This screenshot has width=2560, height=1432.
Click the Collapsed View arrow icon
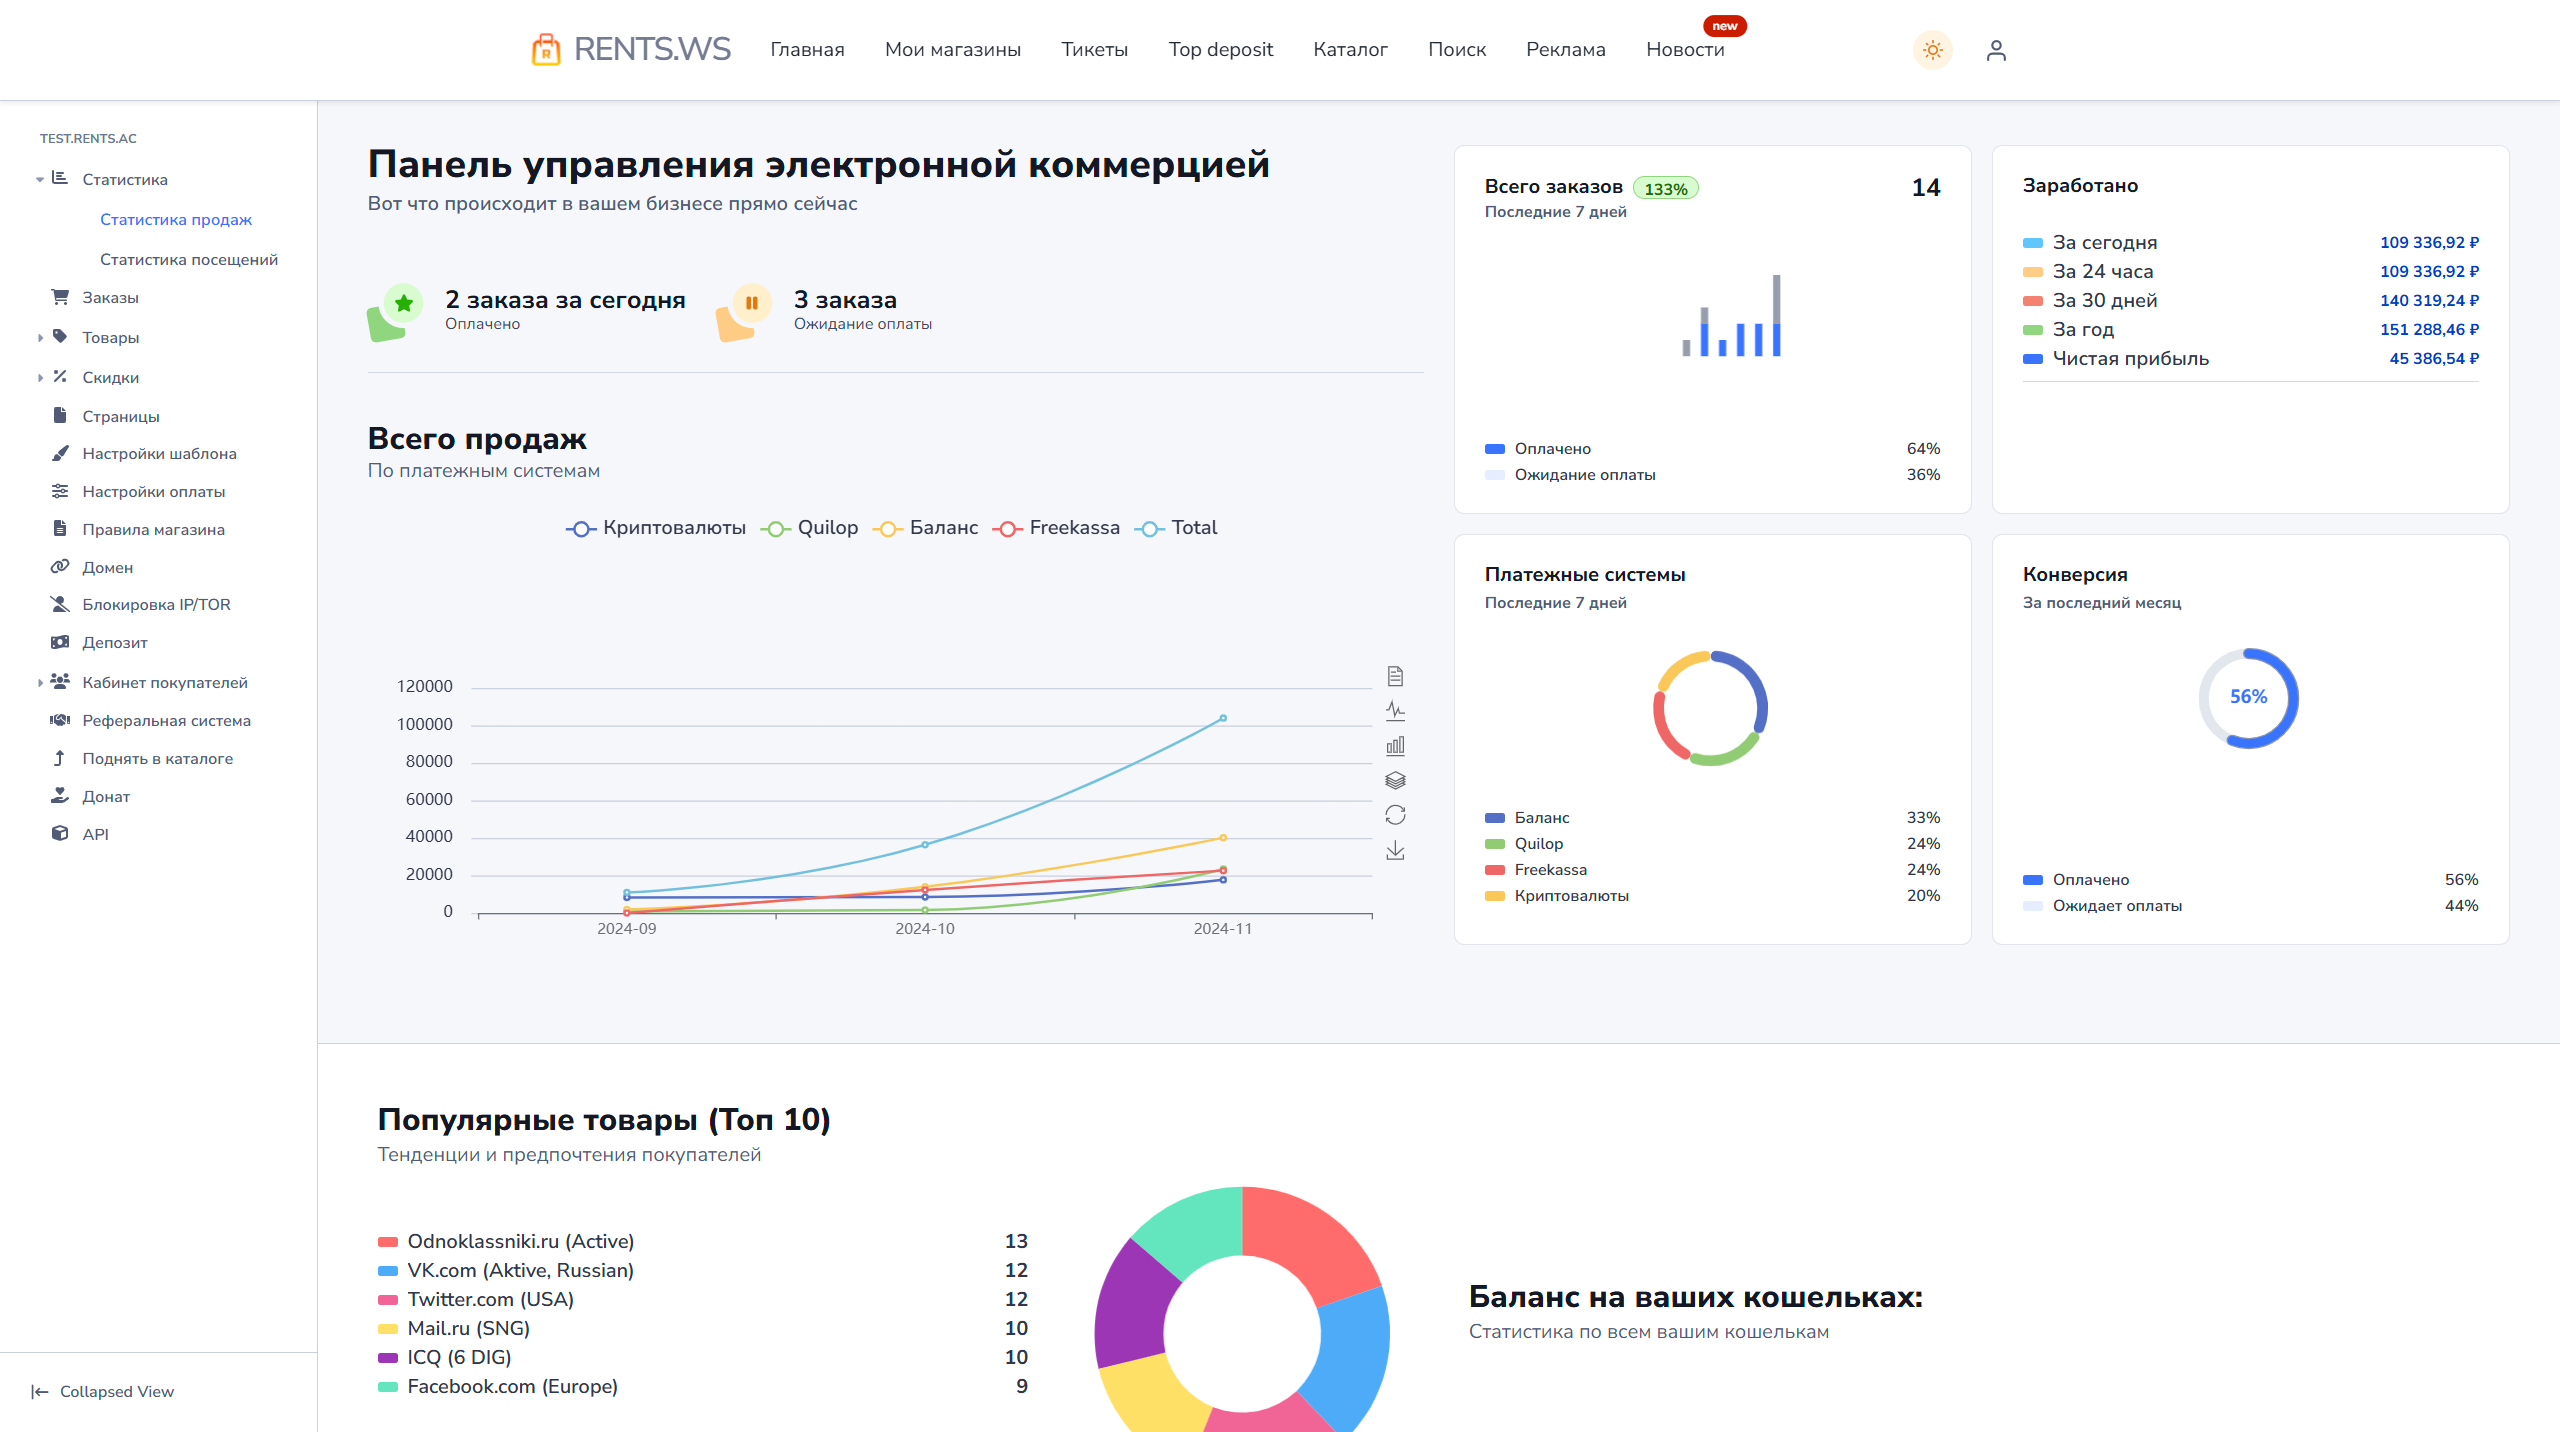pyautogui.click(x=40, y=1391)
